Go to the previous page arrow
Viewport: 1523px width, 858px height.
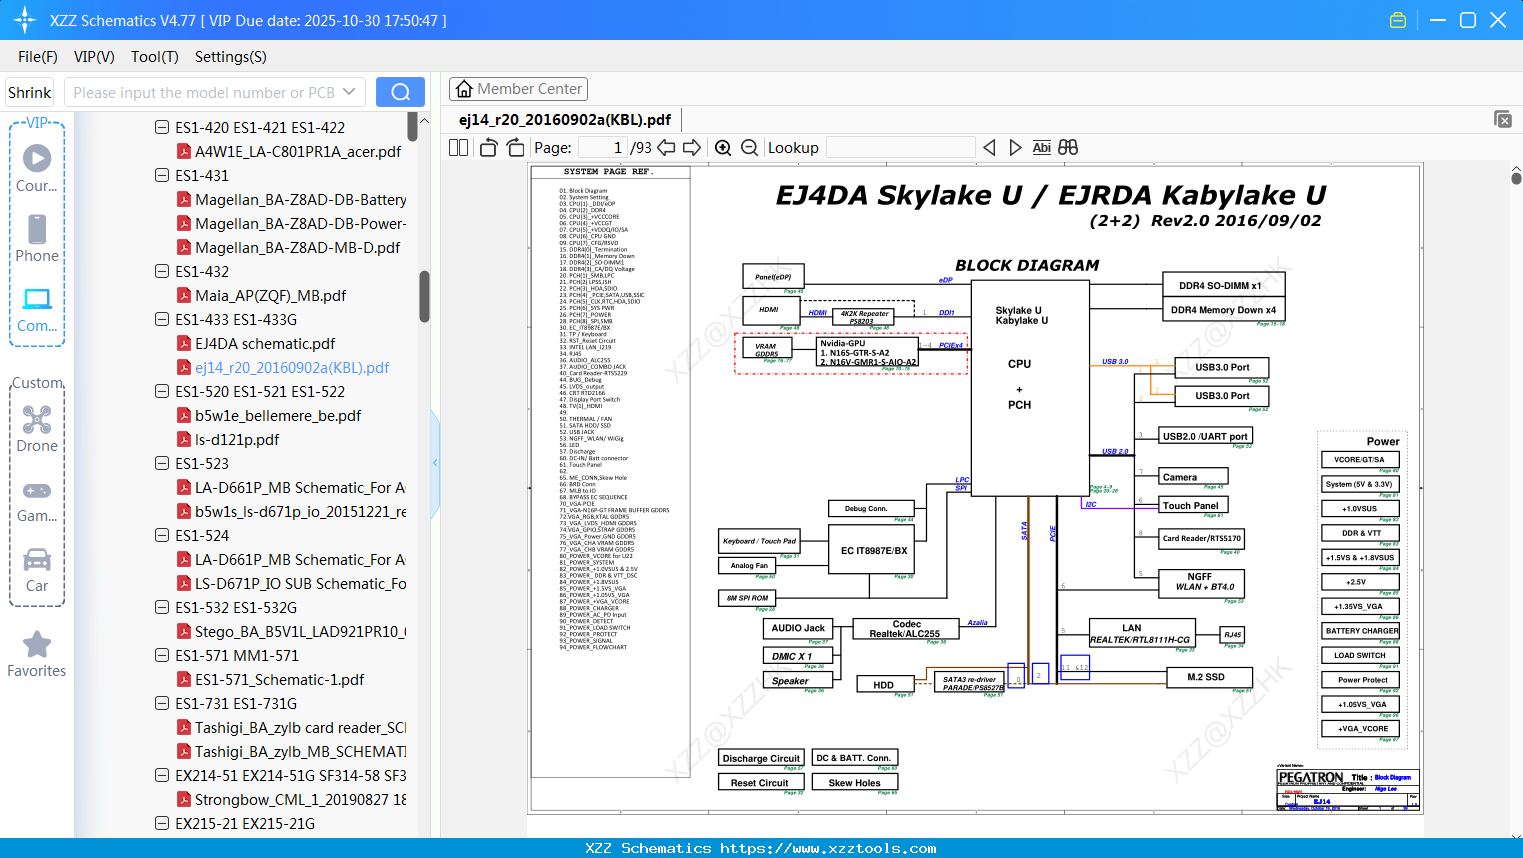(x=666, y=147)
